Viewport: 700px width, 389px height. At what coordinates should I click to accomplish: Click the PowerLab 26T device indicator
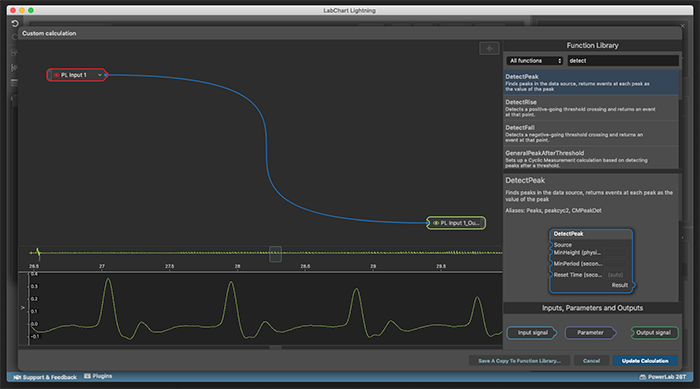[663, 377]
